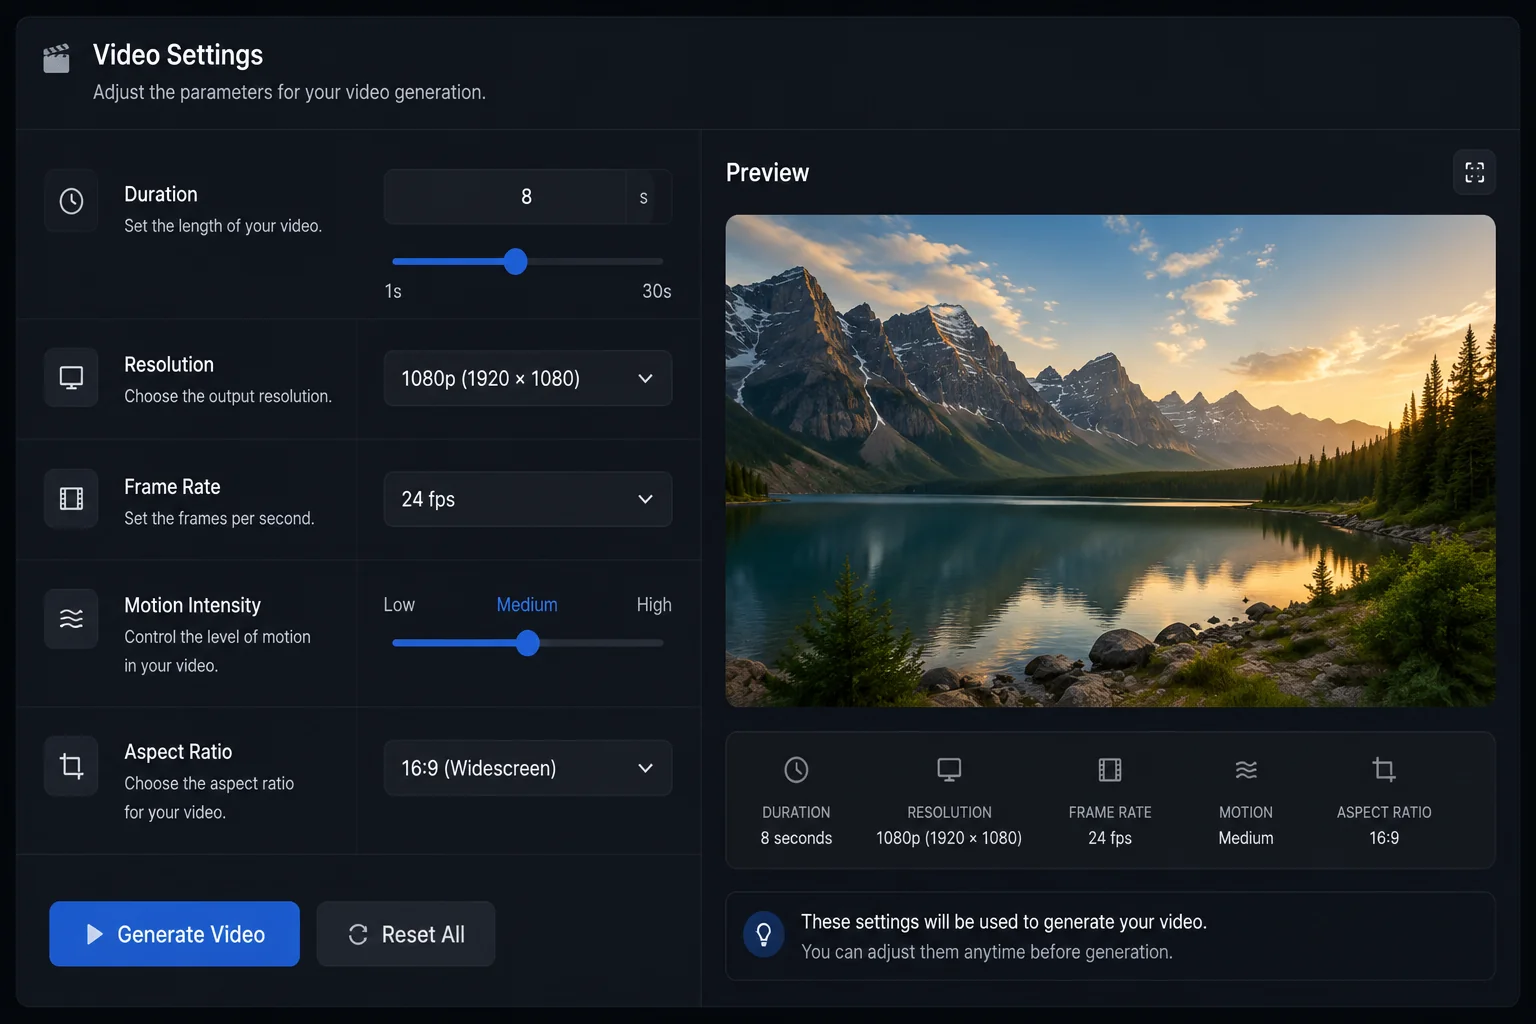Viewport: 1536px width, 1024px height.
Task: Click the motion intensity slider handle
Action: tap(528, 643)
